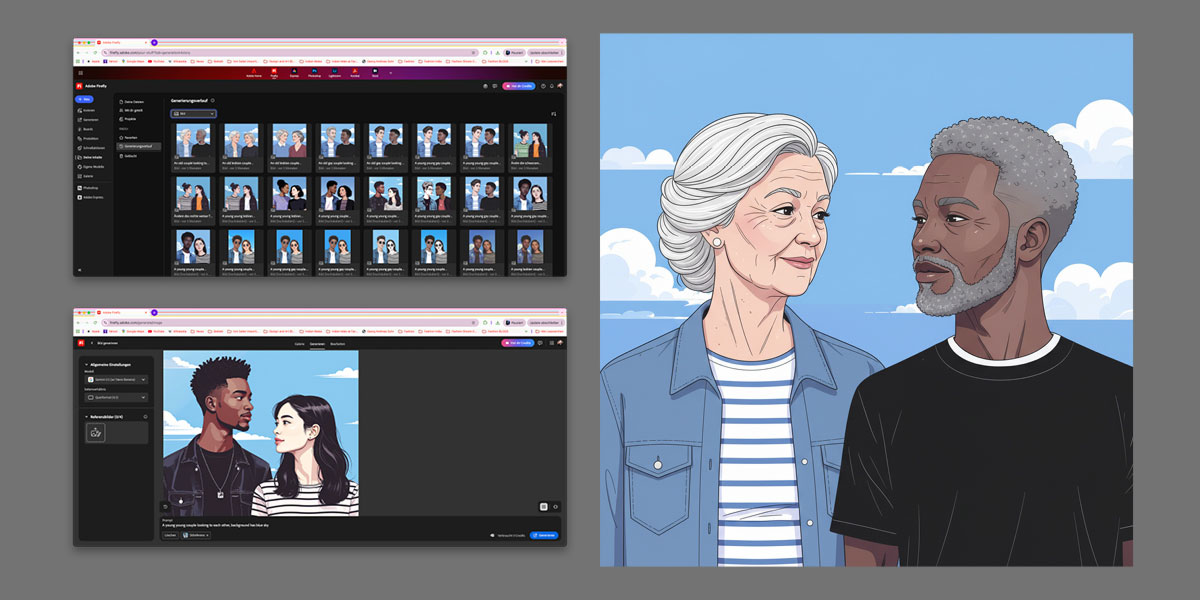
Task: Switch to the Bearbeiten tab
Action: [x=338, y=343]
